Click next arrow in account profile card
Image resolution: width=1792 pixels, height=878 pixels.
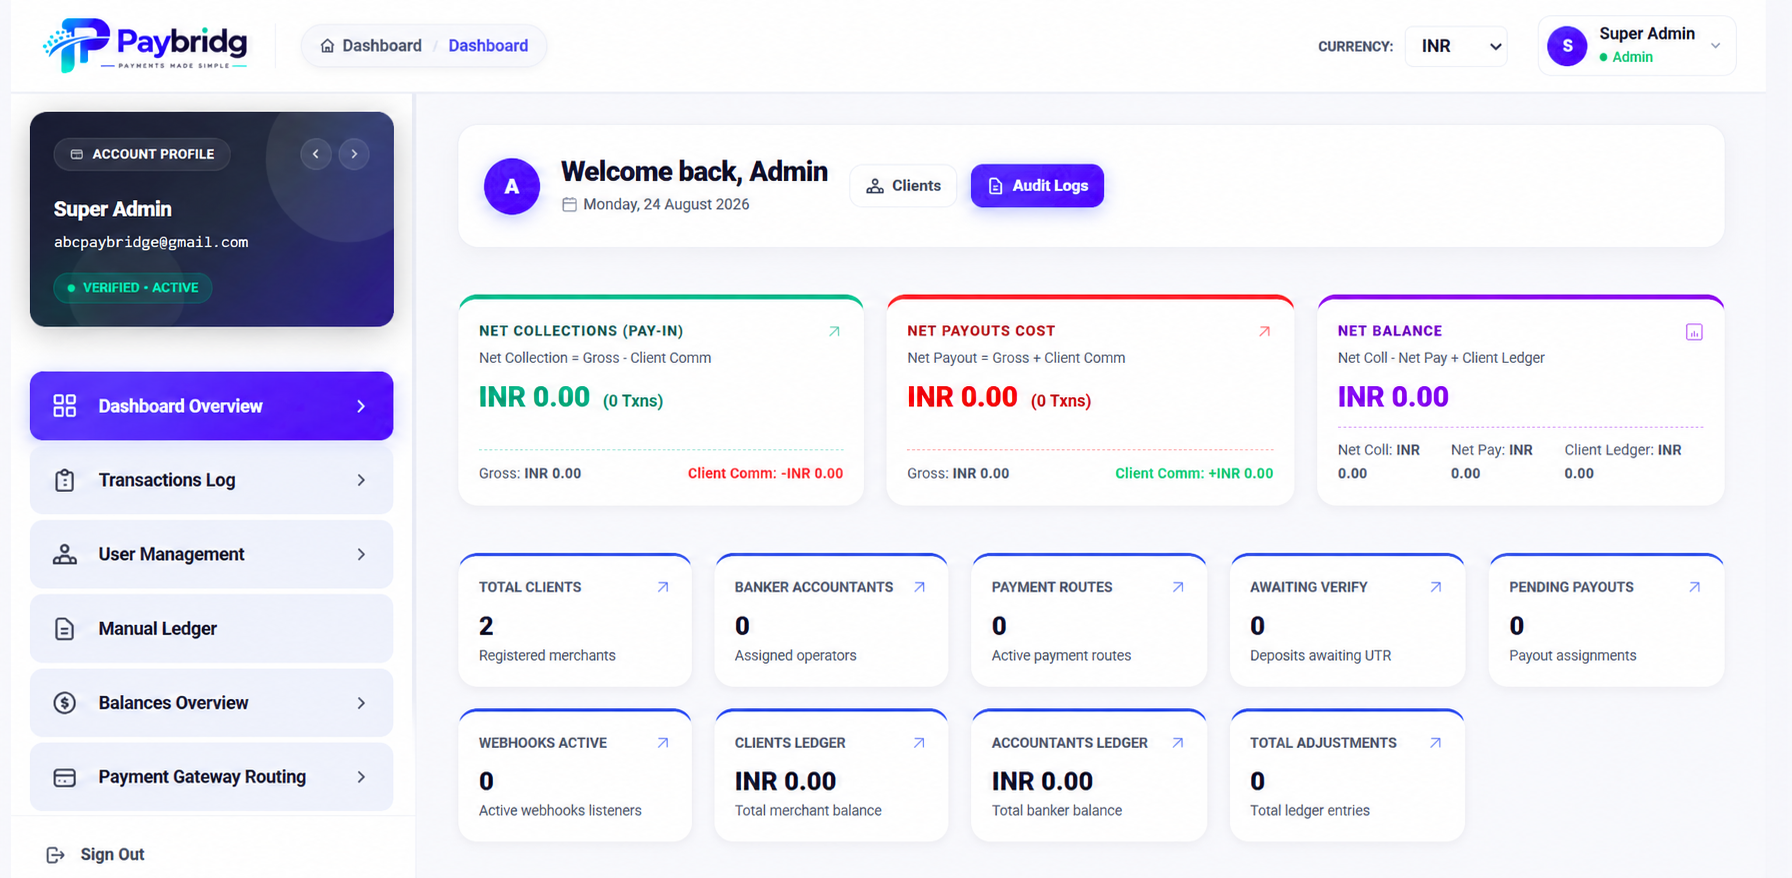[x=354, y=154]
